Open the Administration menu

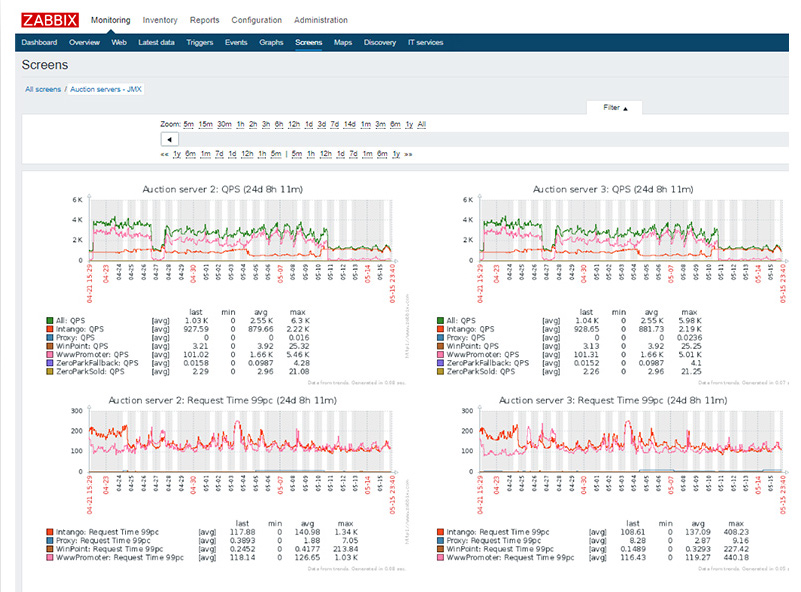tap(321, 20)
